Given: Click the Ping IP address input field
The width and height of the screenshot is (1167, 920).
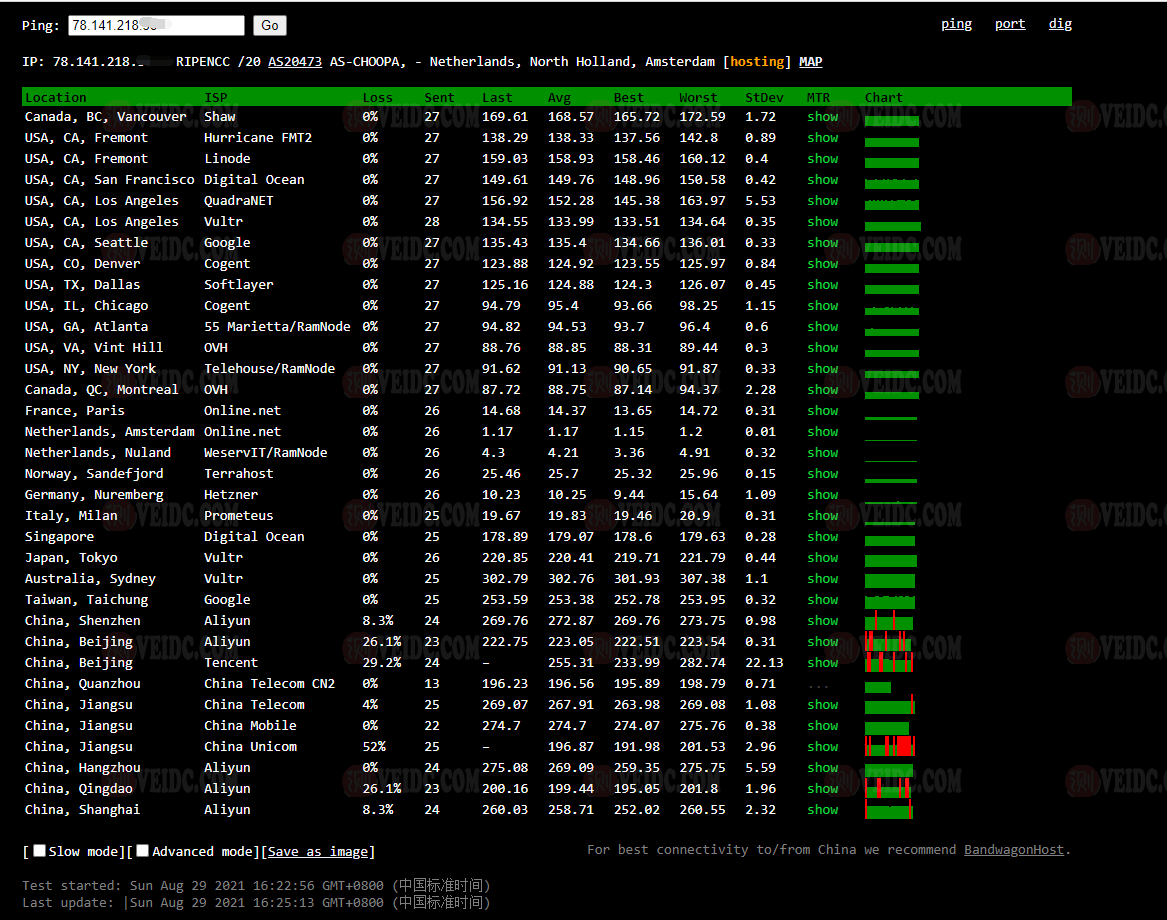Looking at the screenshot, I should pos(156,26).
